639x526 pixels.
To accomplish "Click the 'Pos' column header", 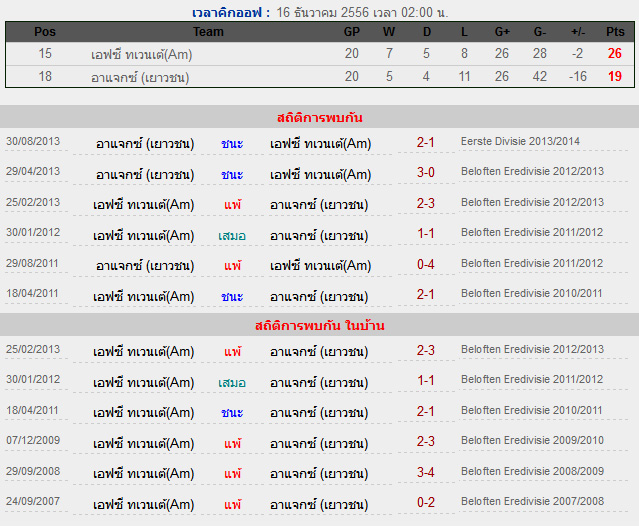I will tap(45, 32).
